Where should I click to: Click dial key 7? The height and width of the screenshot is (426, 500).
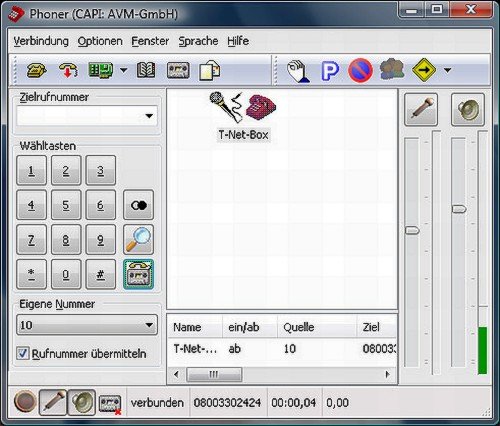(x=31, y=240)
